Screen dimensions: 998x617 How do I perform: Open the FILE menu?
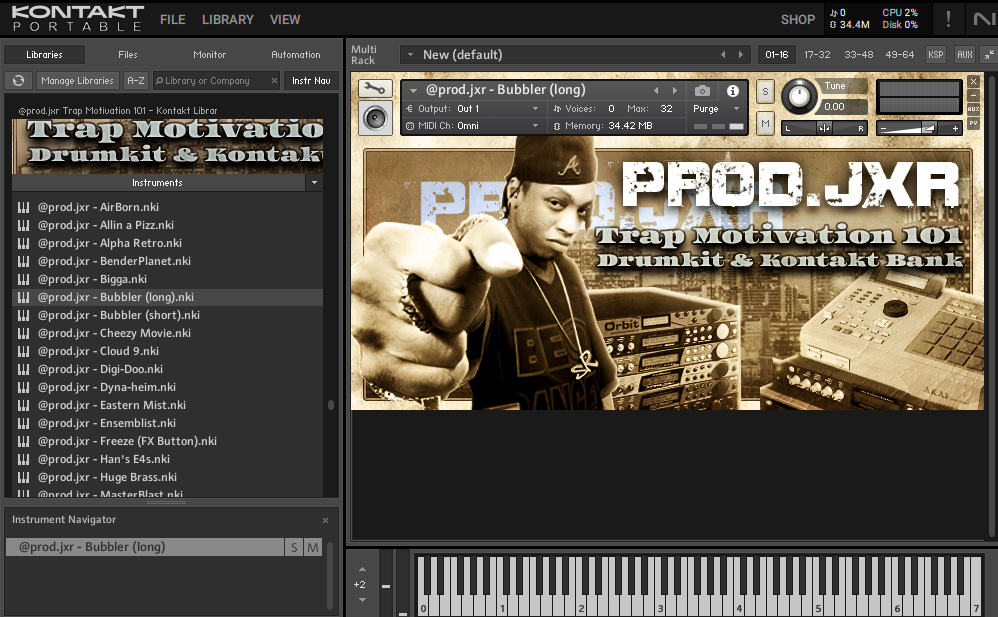pos(172,20)
